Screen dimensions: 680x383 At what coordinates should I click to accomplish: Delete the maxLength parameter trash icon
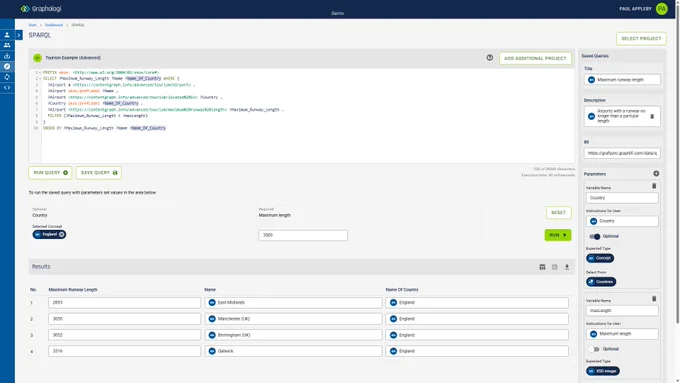(654, 298)
